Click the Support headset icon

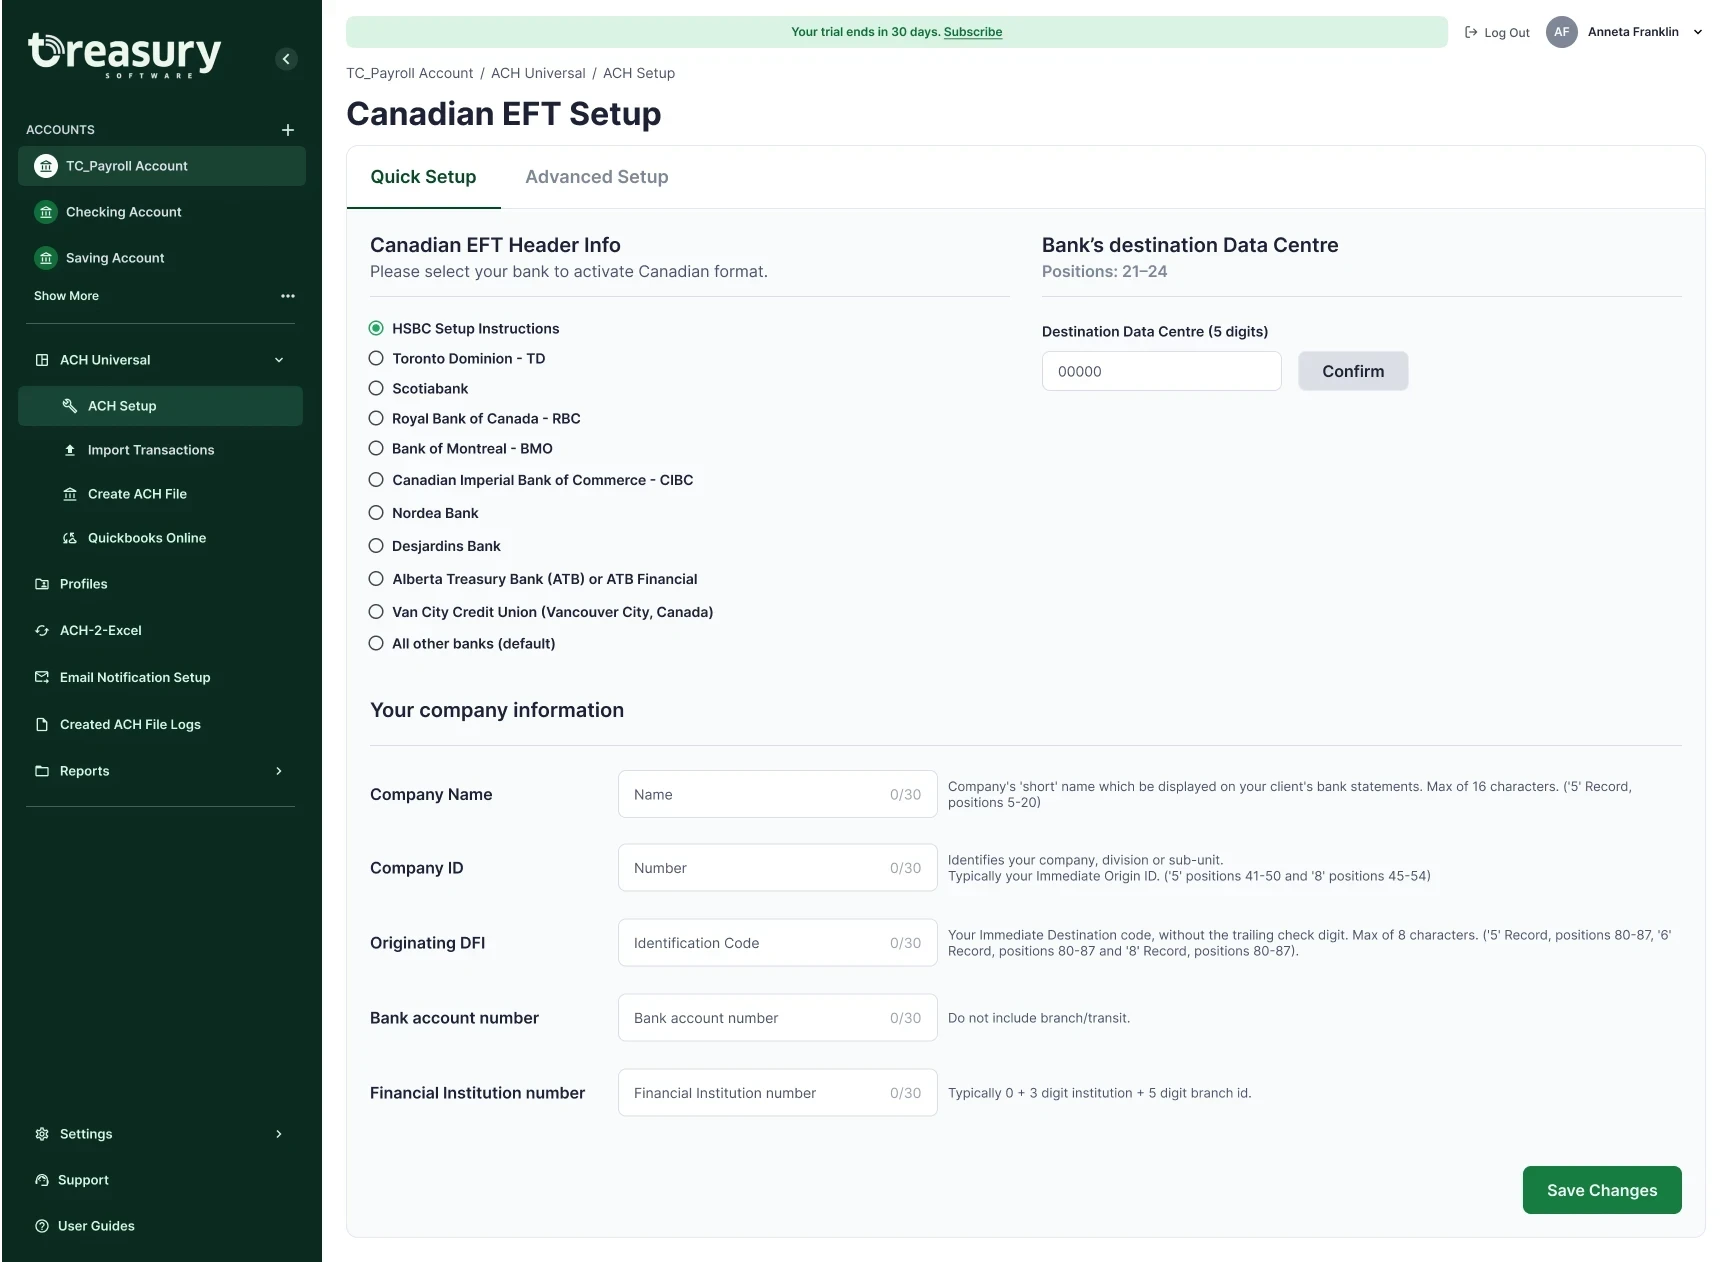[x=42, y=1180]
